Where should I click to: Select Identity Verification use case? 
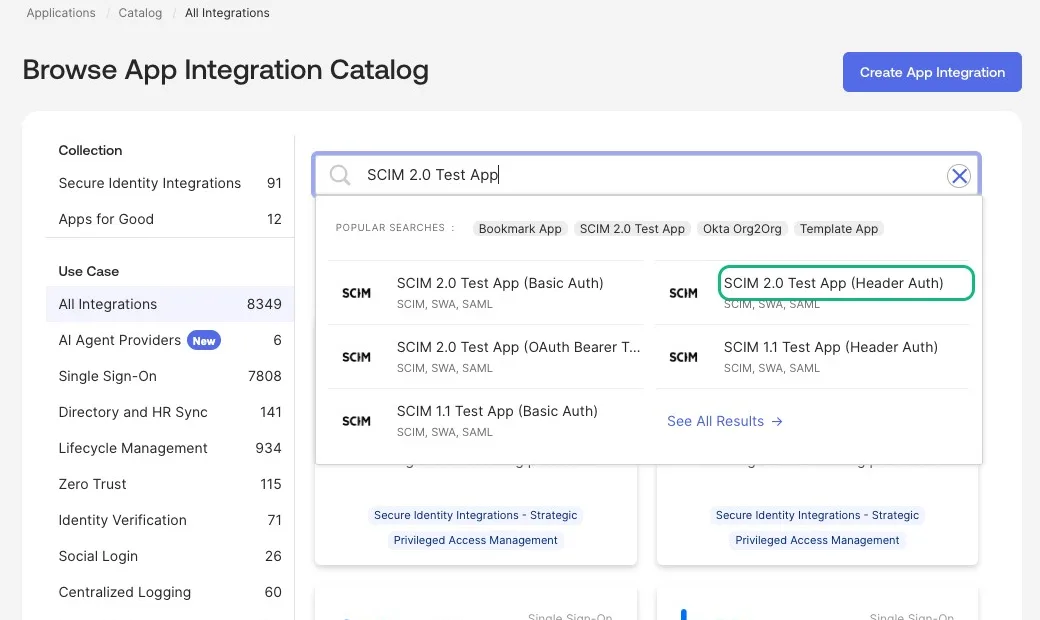tap(170, 520)
